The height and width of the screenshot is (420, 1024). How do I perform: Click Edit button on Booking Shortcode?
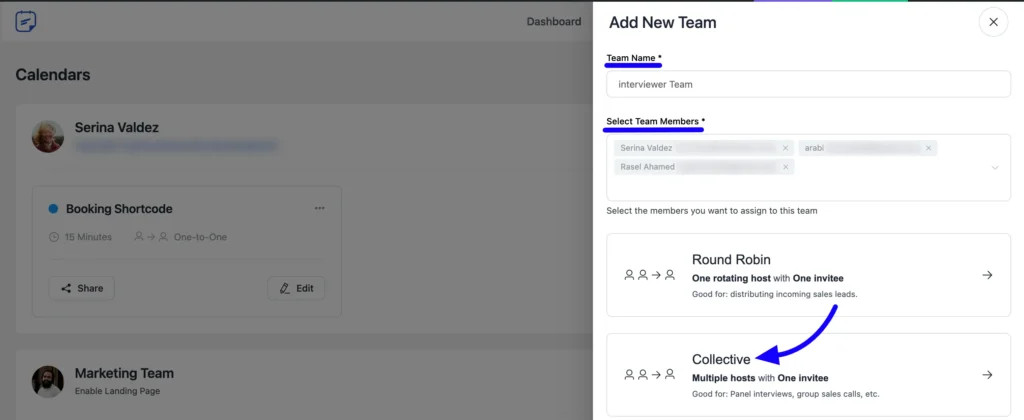pyautogui.click(x=296, y=288)
